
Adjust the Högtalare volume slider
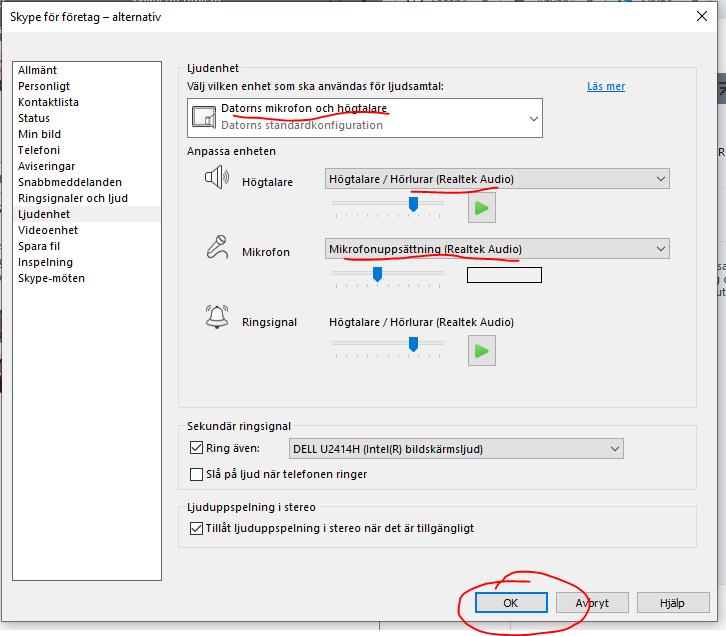pyautogui.click(x=413, y=204)
